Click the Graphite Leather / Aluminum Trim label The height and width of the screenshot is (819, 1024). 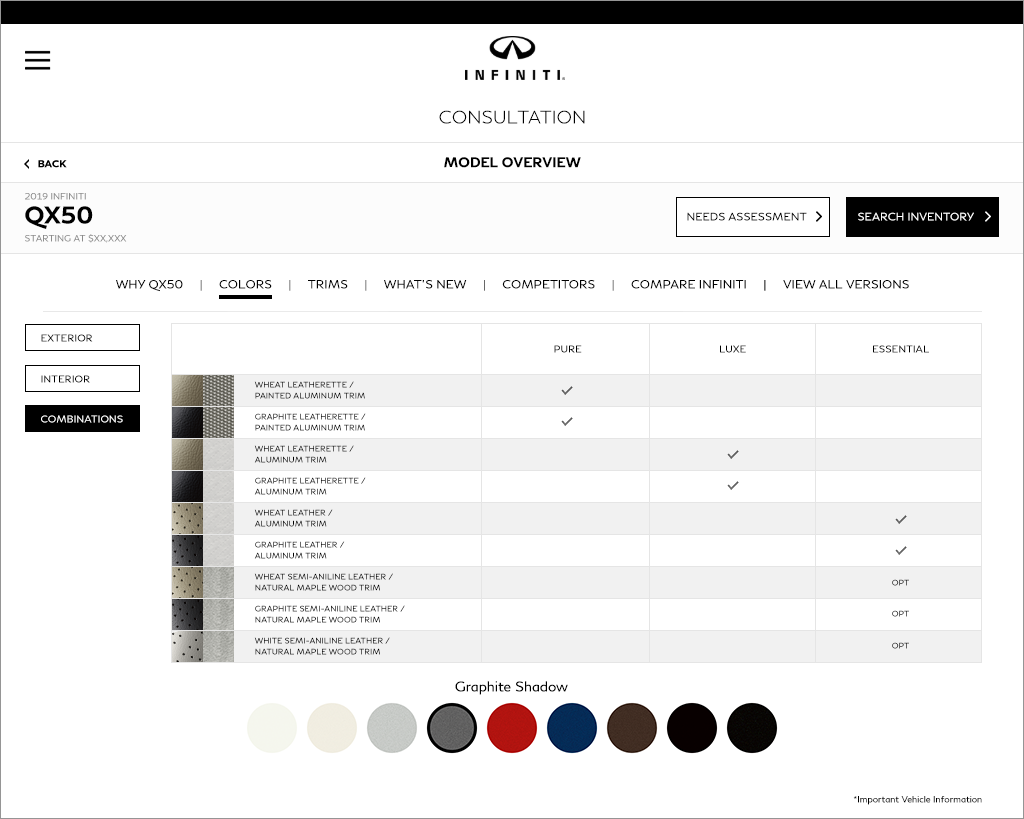coord(299,550)
